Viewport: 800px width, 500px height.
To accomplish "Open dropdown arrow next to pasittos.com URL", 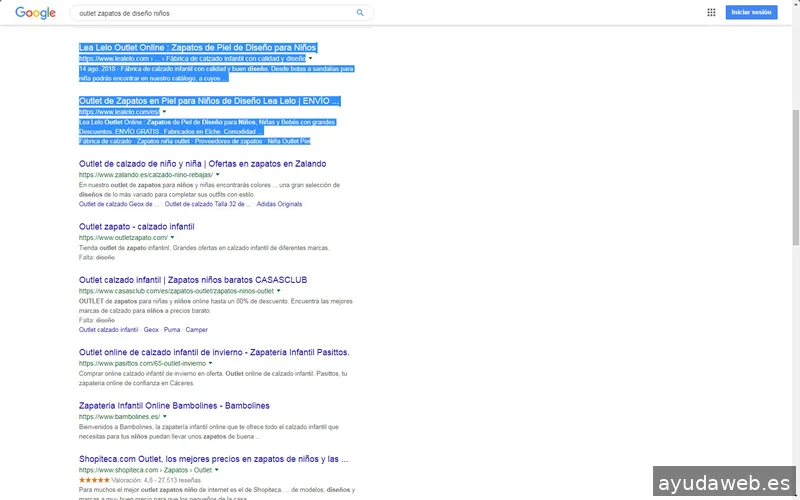I will coord(210,363).
